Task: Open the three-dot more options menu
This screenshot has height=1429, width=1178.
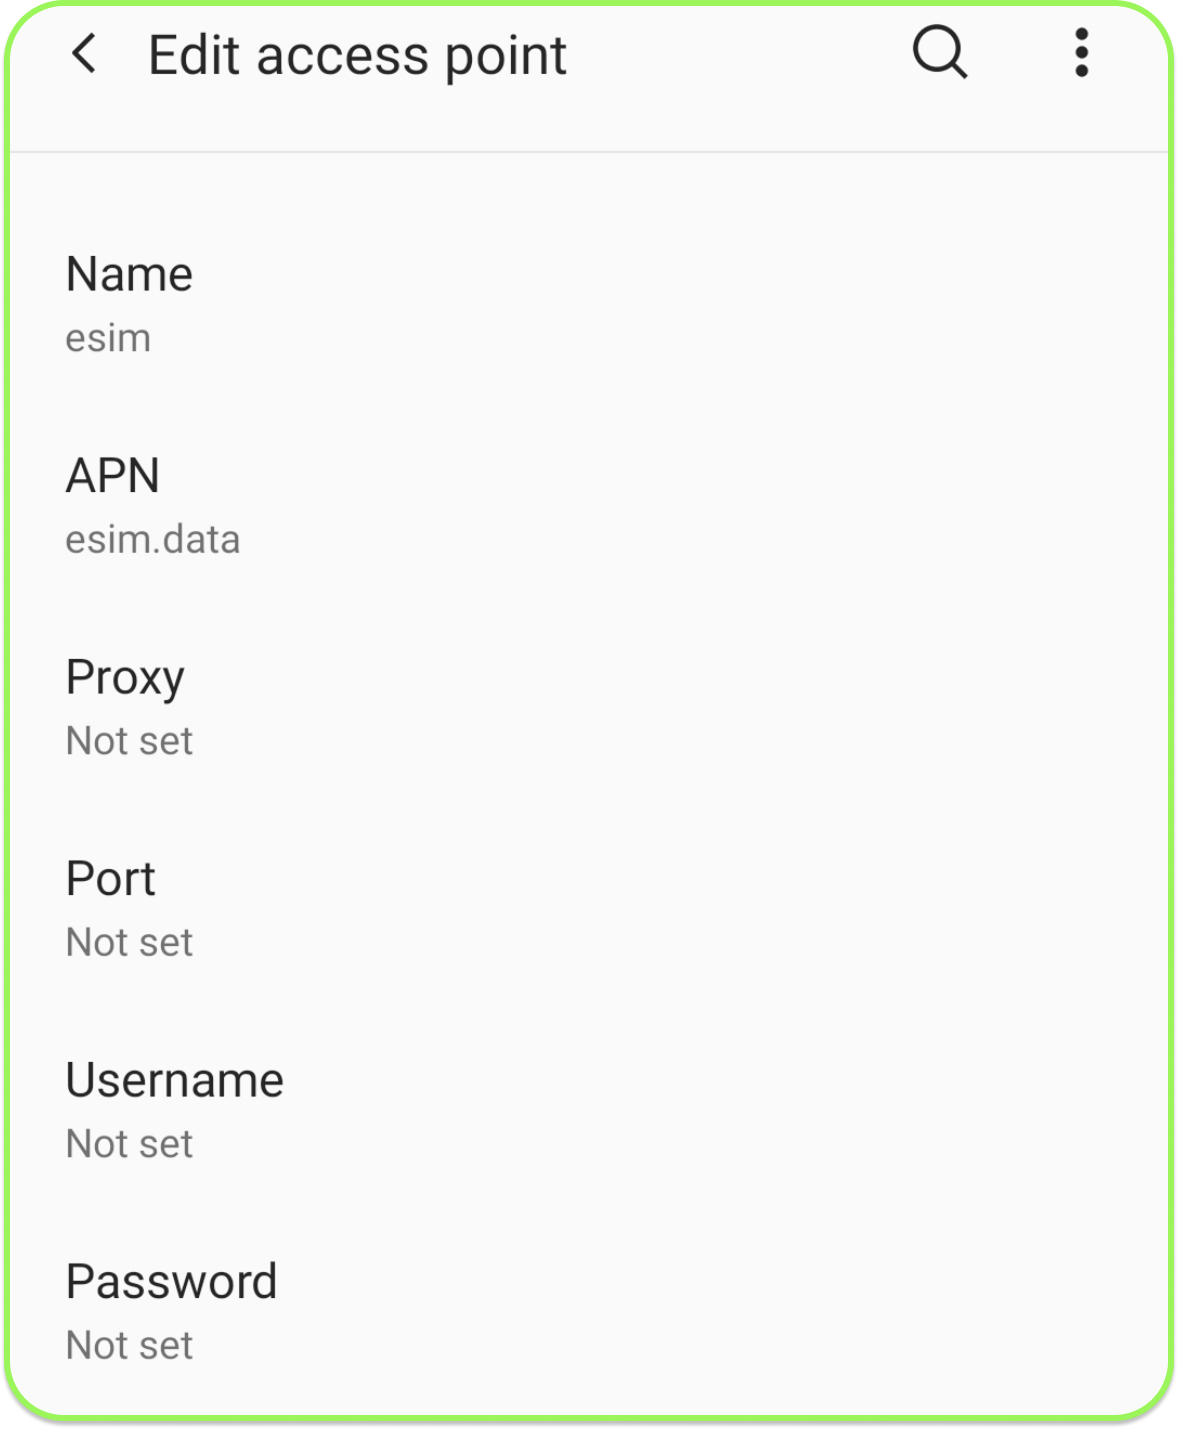Action: [1081, 52]
